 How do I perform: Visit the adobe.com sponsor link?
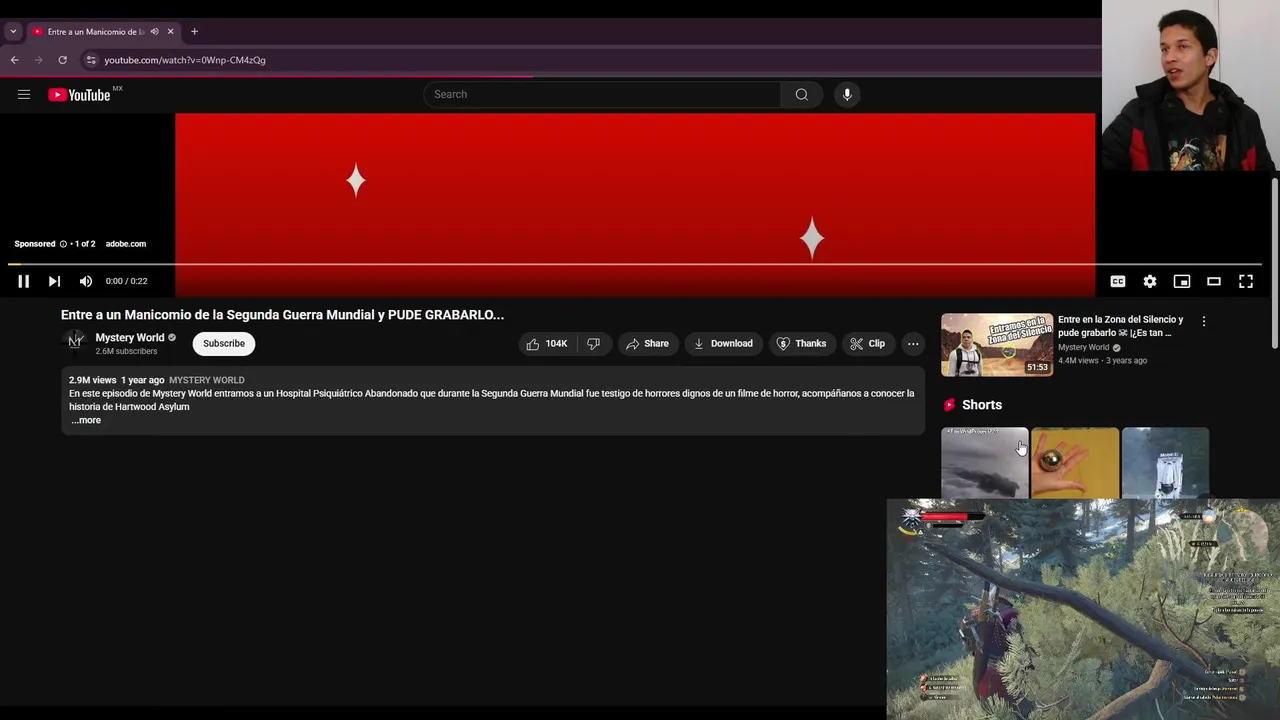coord(126,244)
